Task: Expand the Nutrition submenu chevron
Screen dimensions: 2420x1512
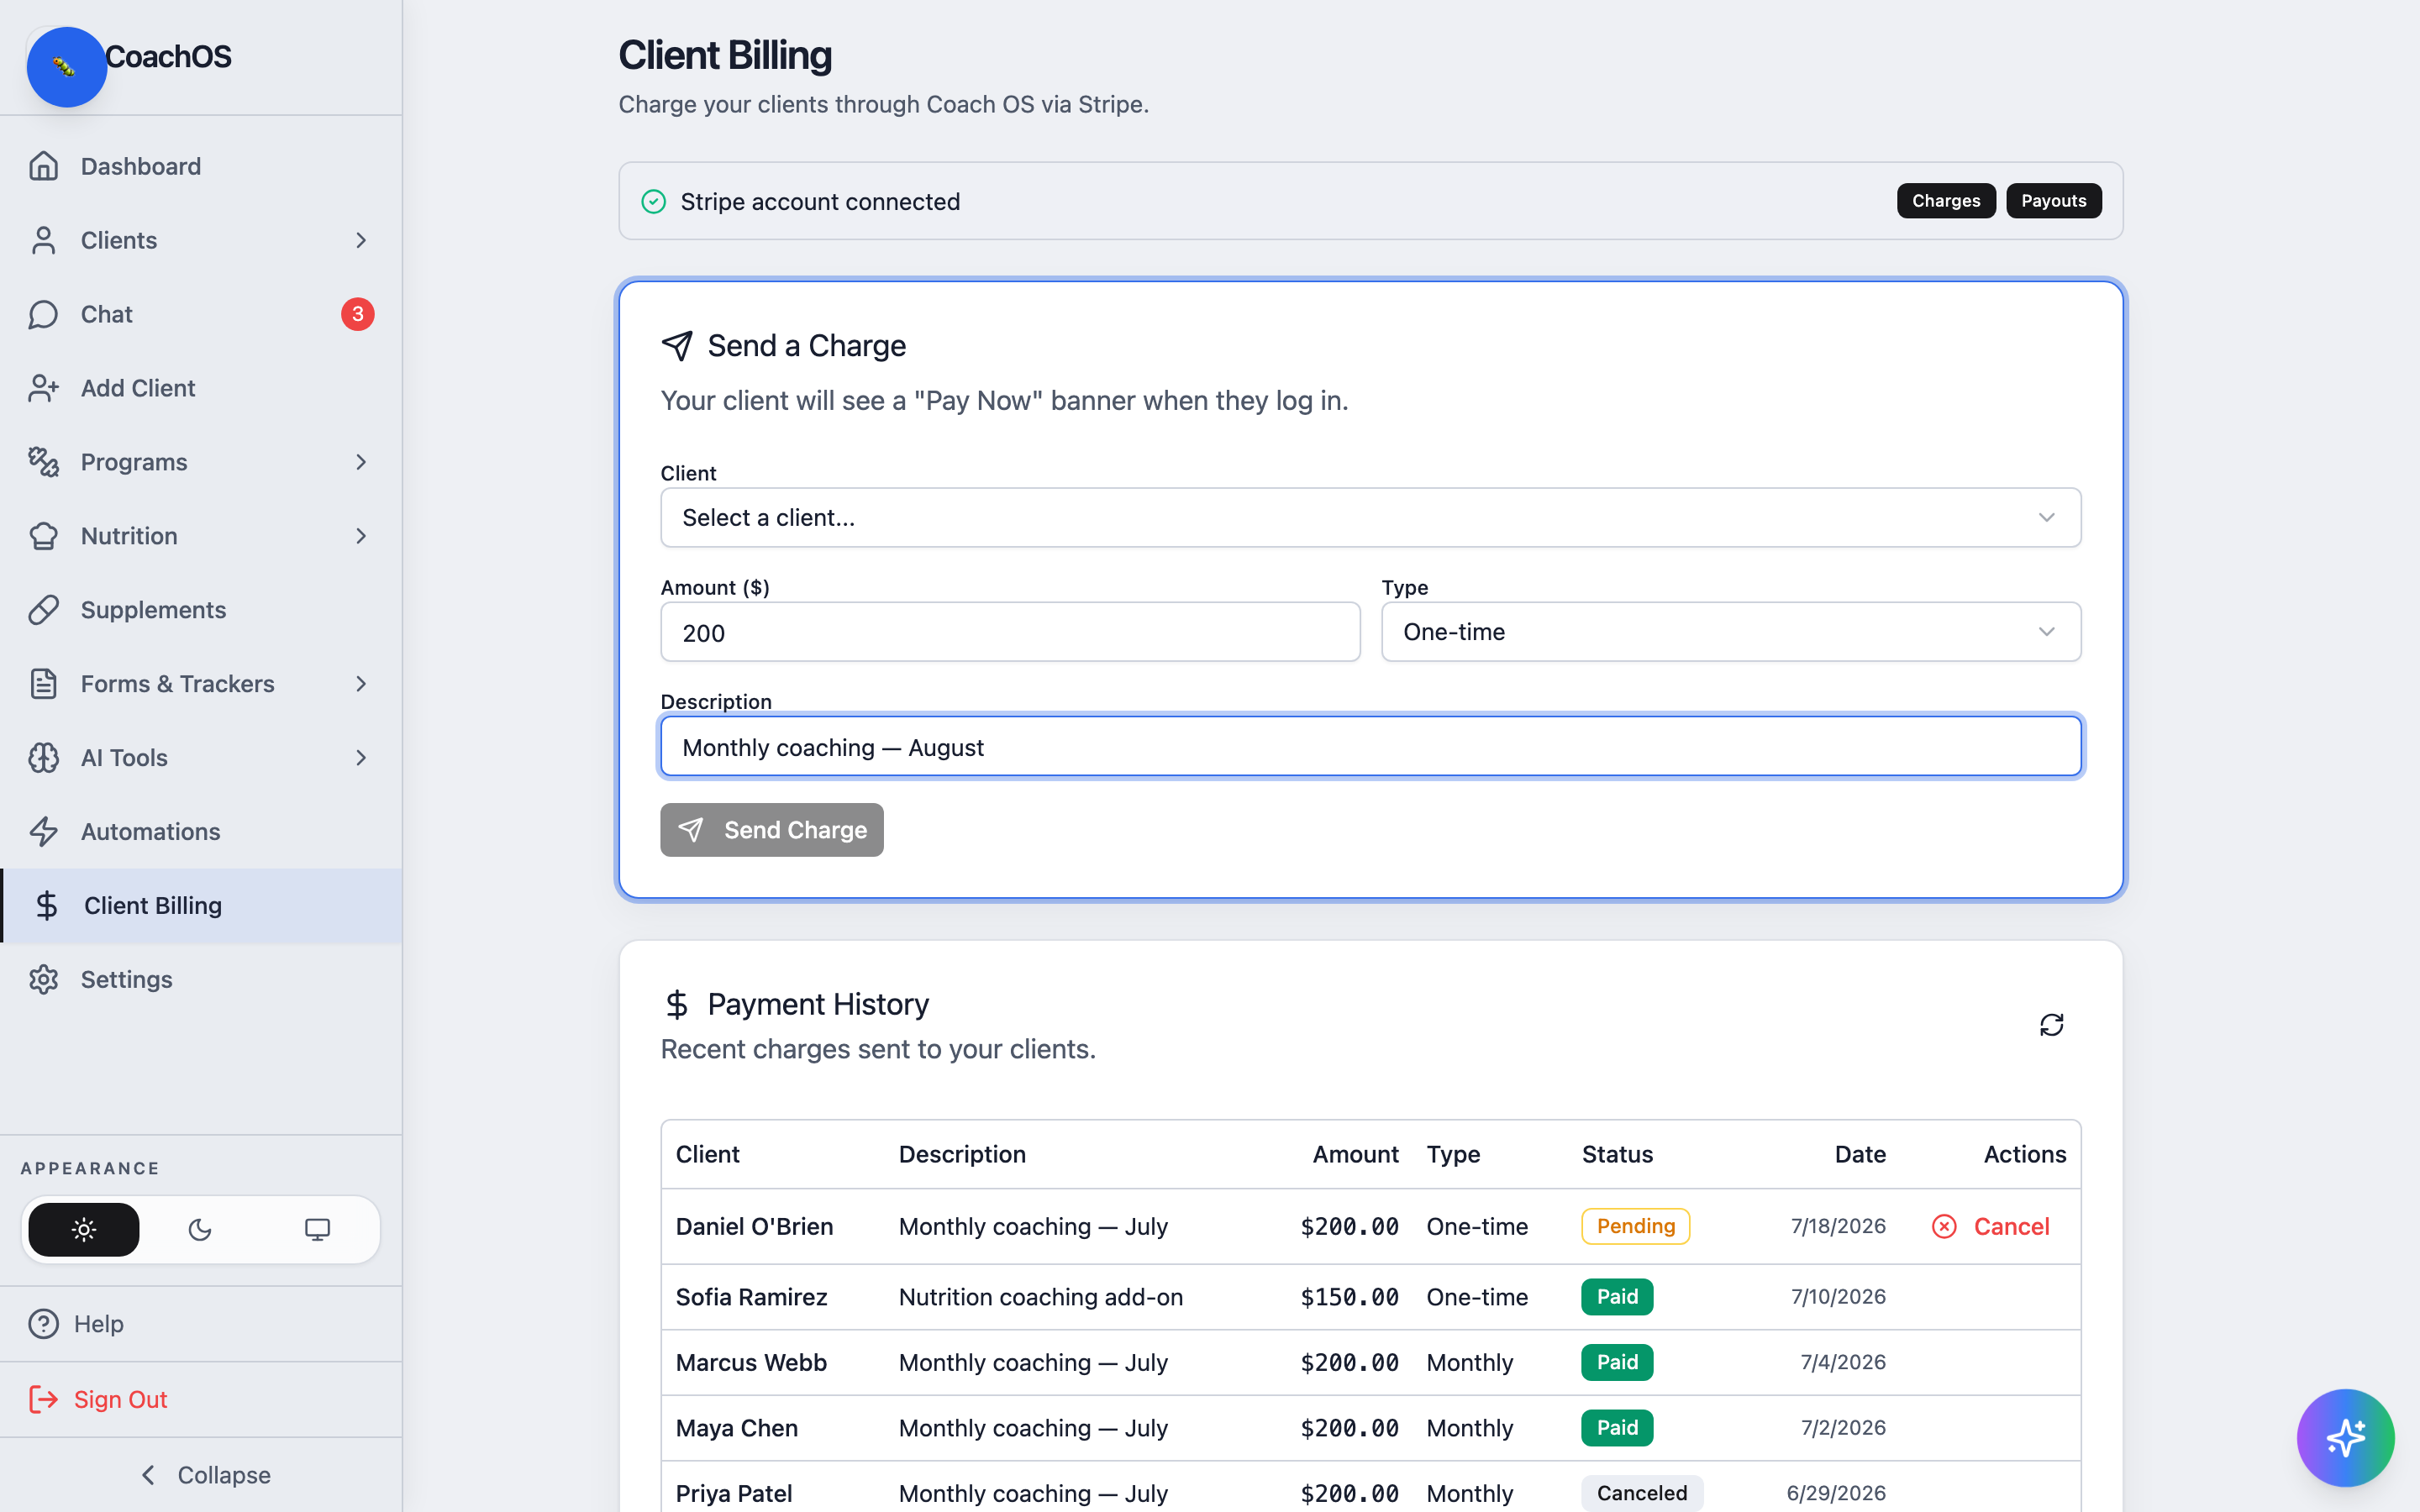Action: pos(361,536)
